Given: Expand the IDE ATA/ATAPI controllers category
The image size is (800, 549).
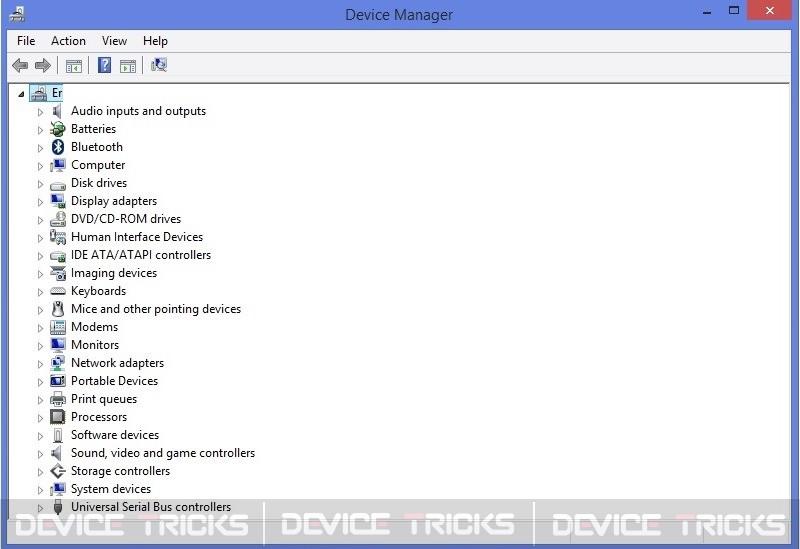Looking at the screenshot, I should pyautogui.click(x=40, y=256).
